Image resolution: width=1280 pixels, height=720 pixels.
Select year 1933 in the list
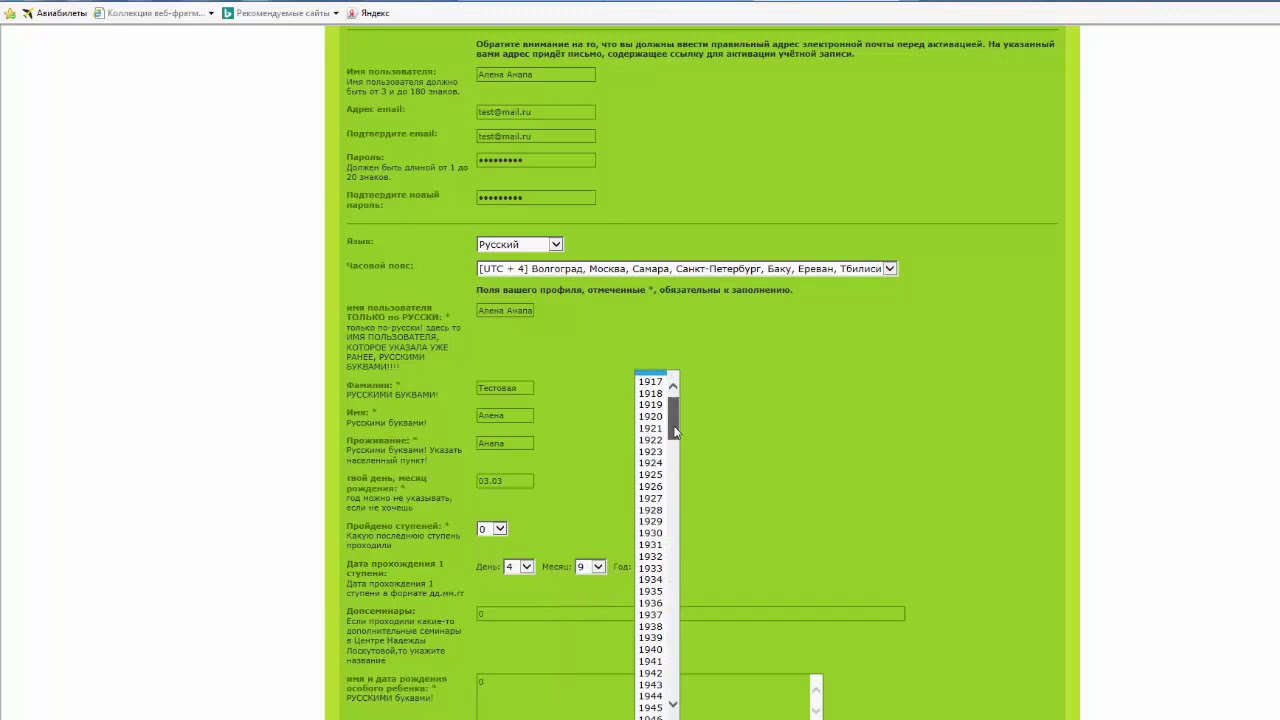650,568
